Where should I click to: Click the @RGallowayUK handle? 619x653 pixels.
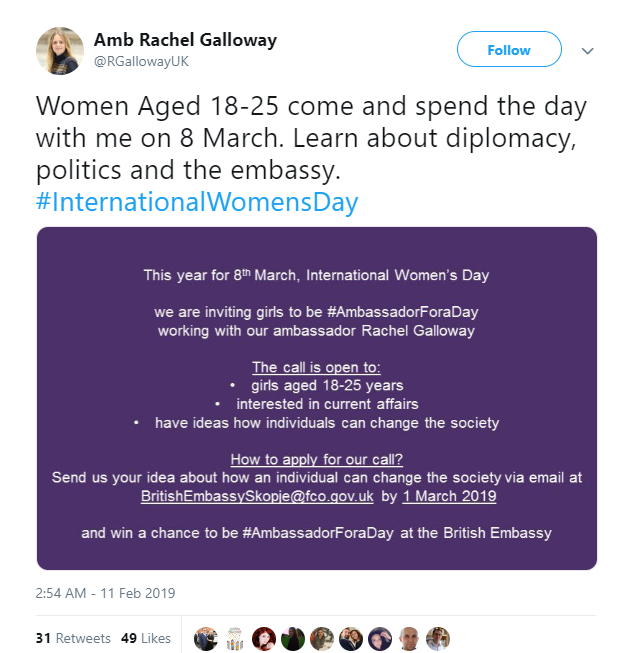(142, 62)
